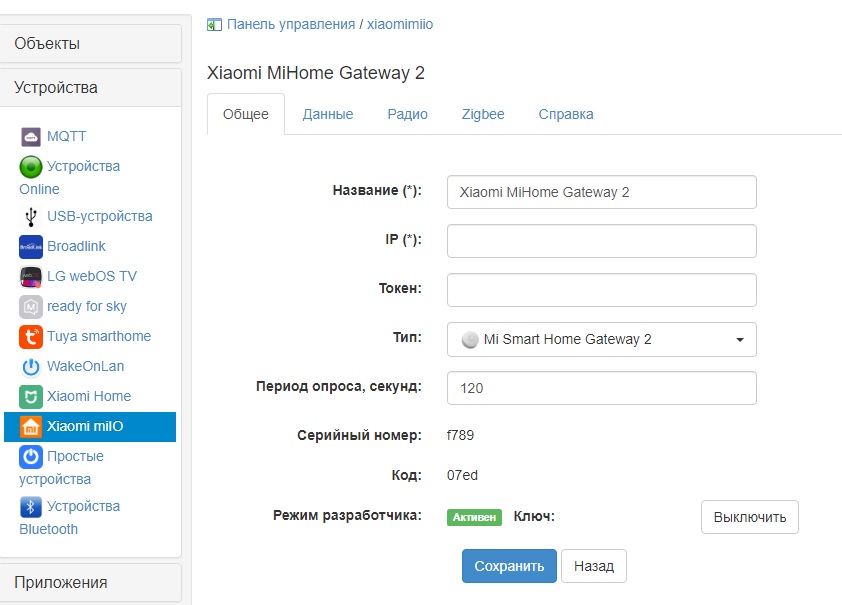
Task: Open the Тип device type dropdown
Action: click(x=601, y=339)
